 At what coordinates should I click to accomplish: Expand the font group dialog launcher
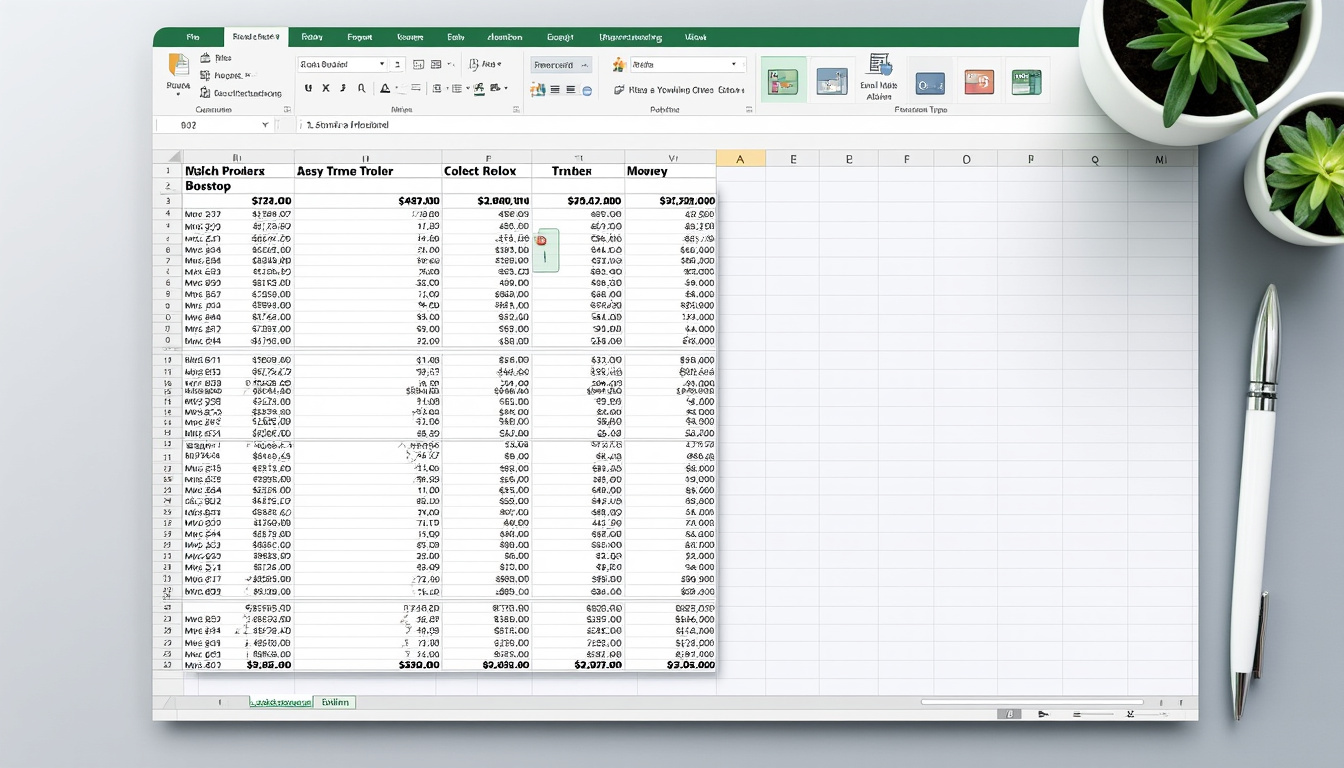[516, 109]
